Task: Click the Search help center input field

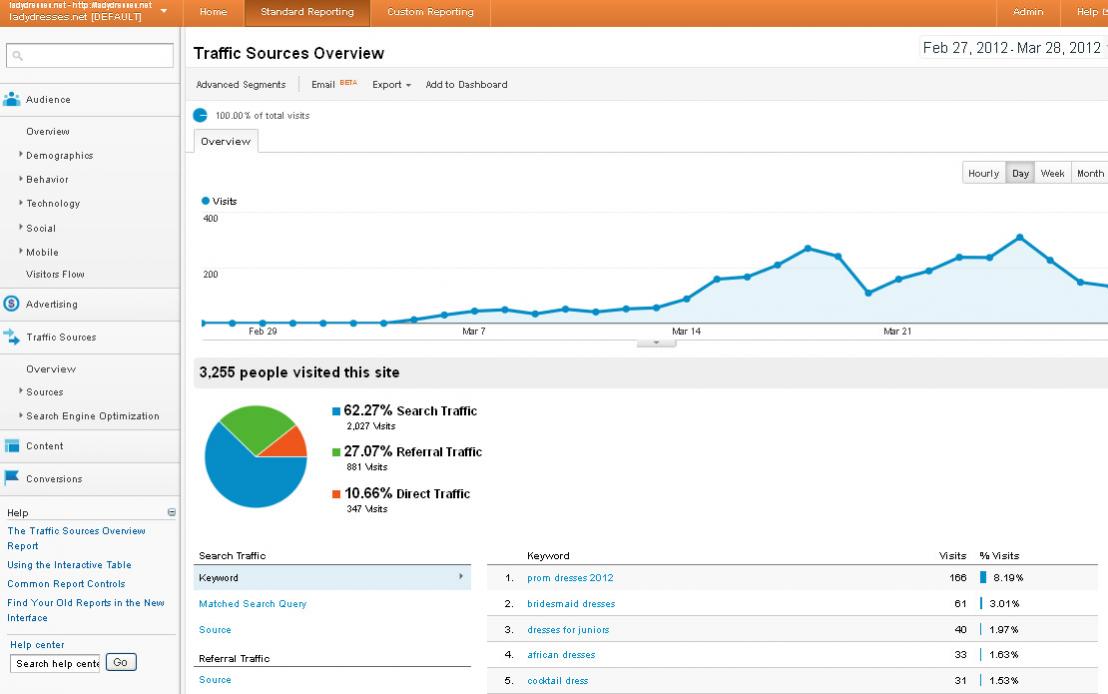Action: [55, 664]
